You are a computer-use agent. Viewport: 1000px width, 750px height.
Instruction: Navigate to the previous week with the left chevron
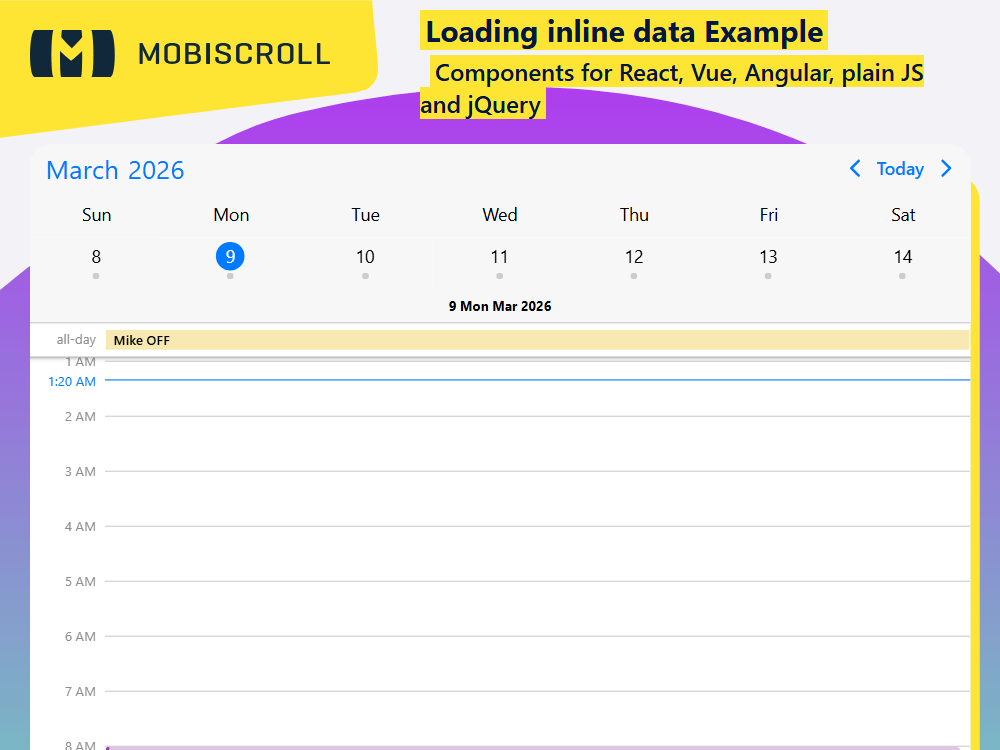(855, 169)
